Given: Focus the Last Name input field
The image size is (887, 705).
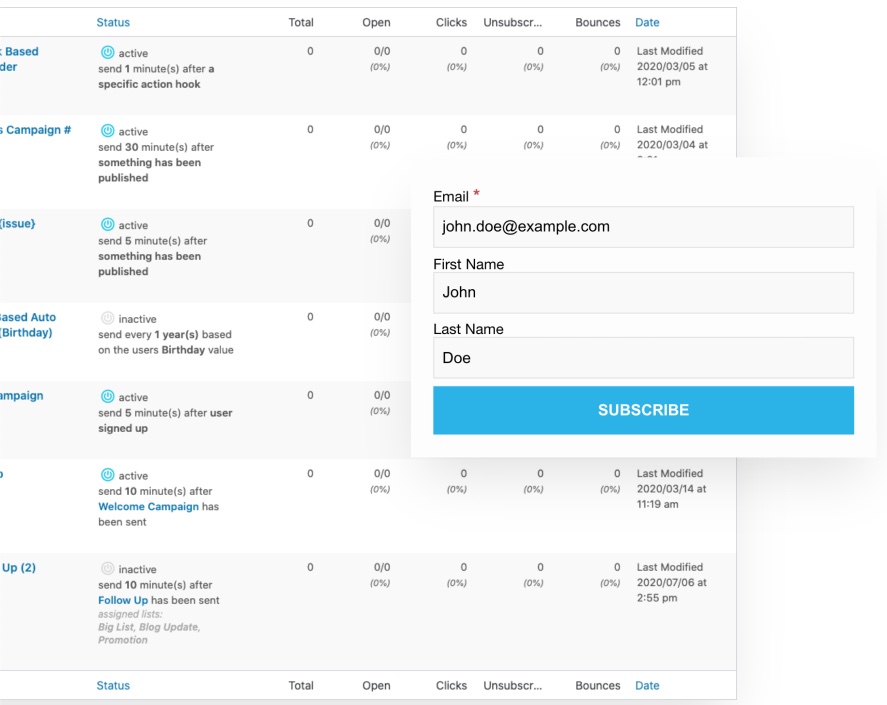Looking at the screenshot, I should click(643, 358).
